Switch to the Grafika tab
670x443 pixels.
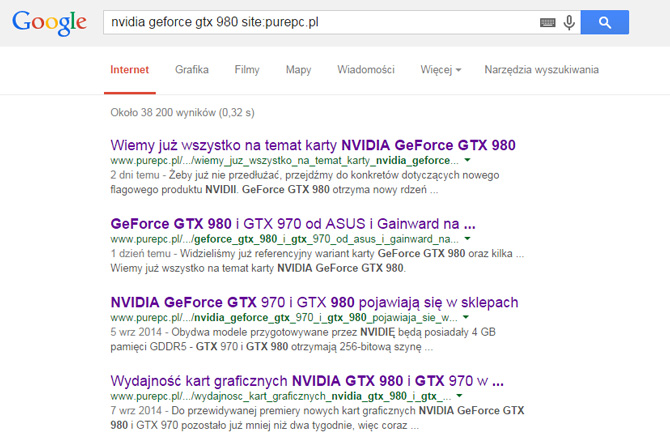tap(192, 70)
